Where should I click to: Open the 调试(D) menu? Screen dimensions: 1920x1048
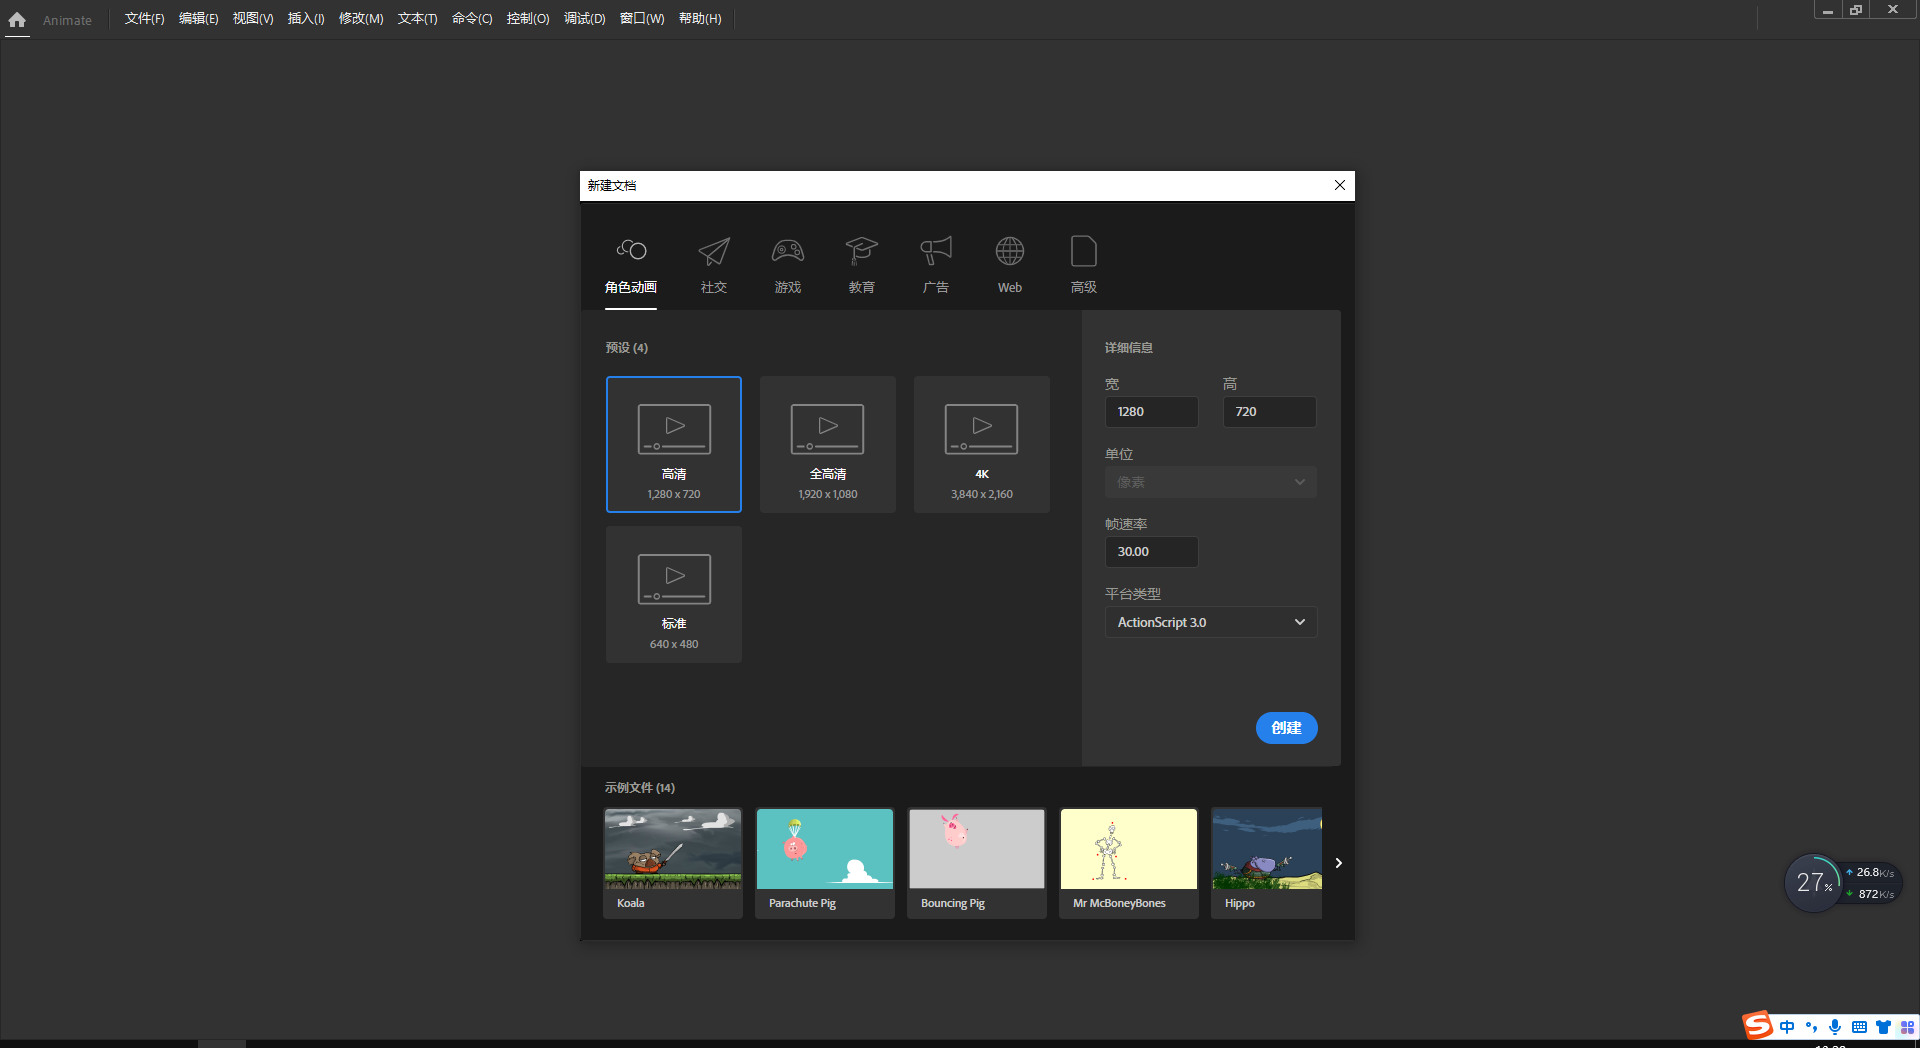pyautogui.click(x=584, y=19)
